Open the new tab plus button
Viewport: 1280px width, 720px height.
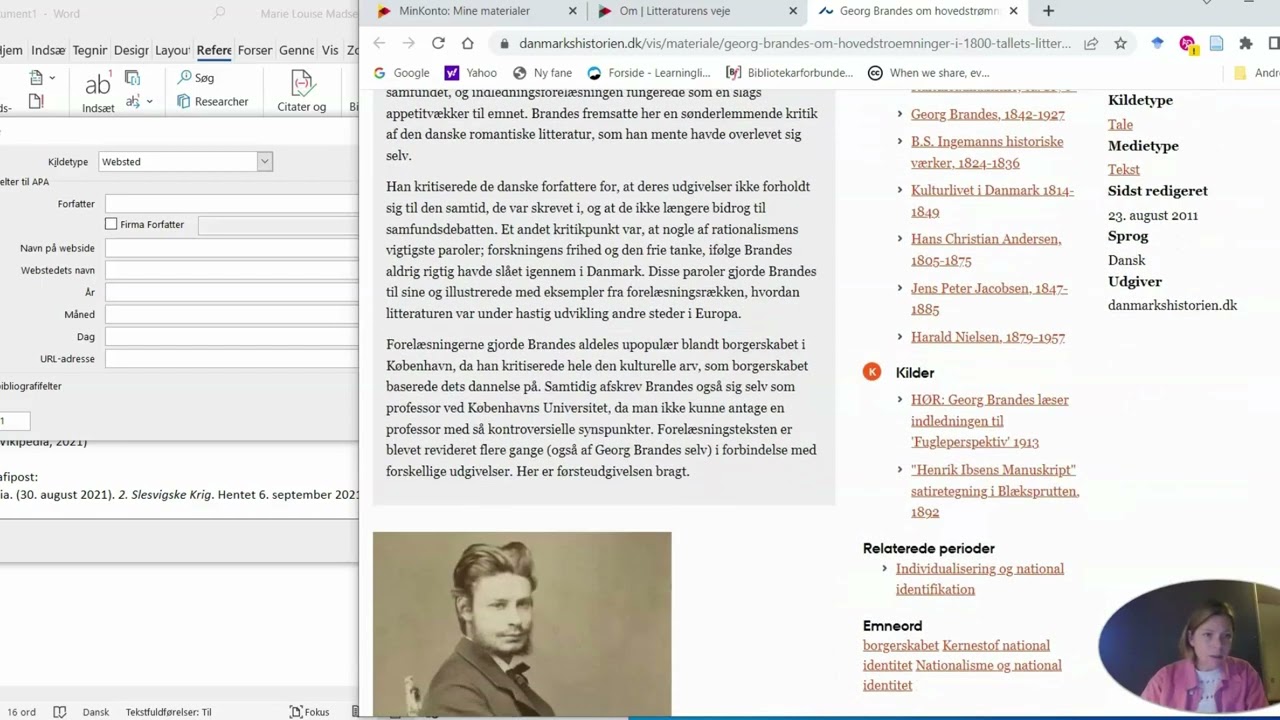[1048, 11]
